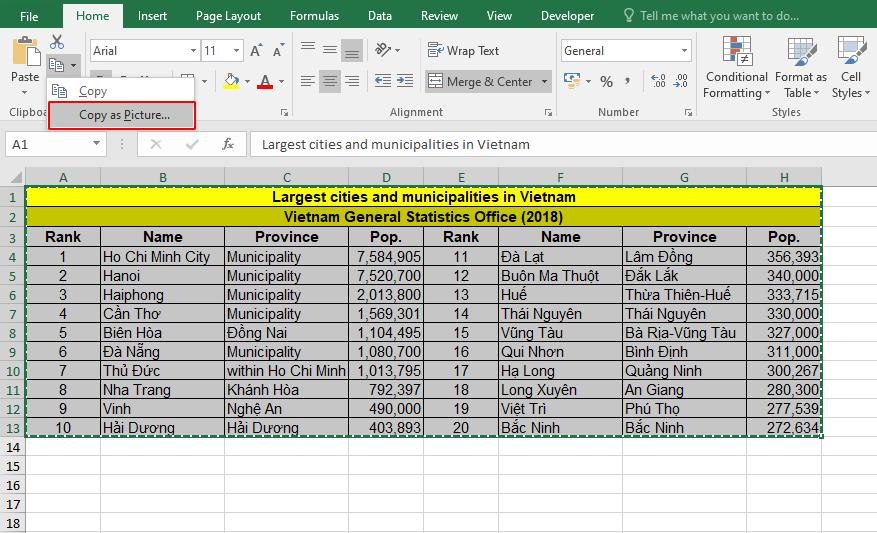Click the select all corner triangle

tap(16, 178)
